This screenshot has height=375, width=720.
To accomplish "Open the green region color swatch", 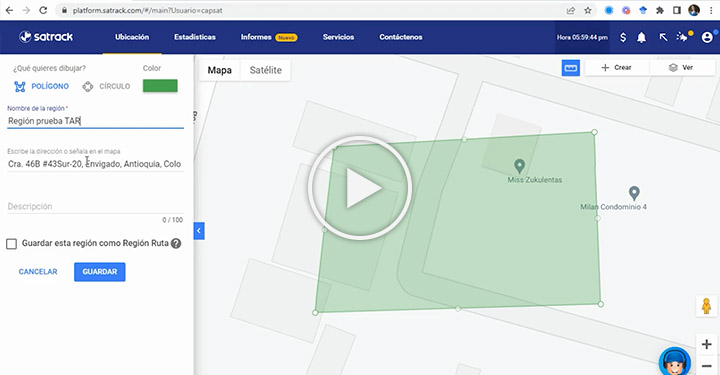I will coord(160,86).
